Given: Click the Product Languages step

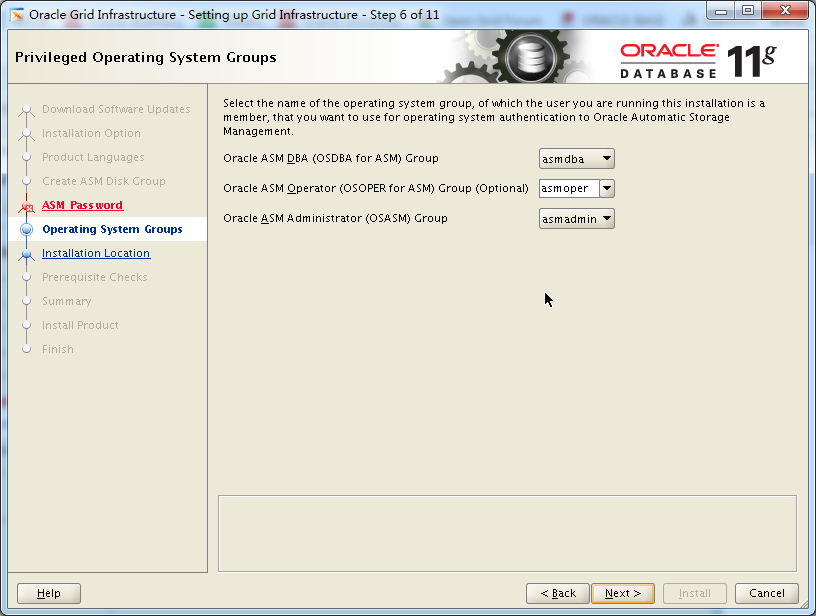Looking at the screenshot, I should coord(93,157).
